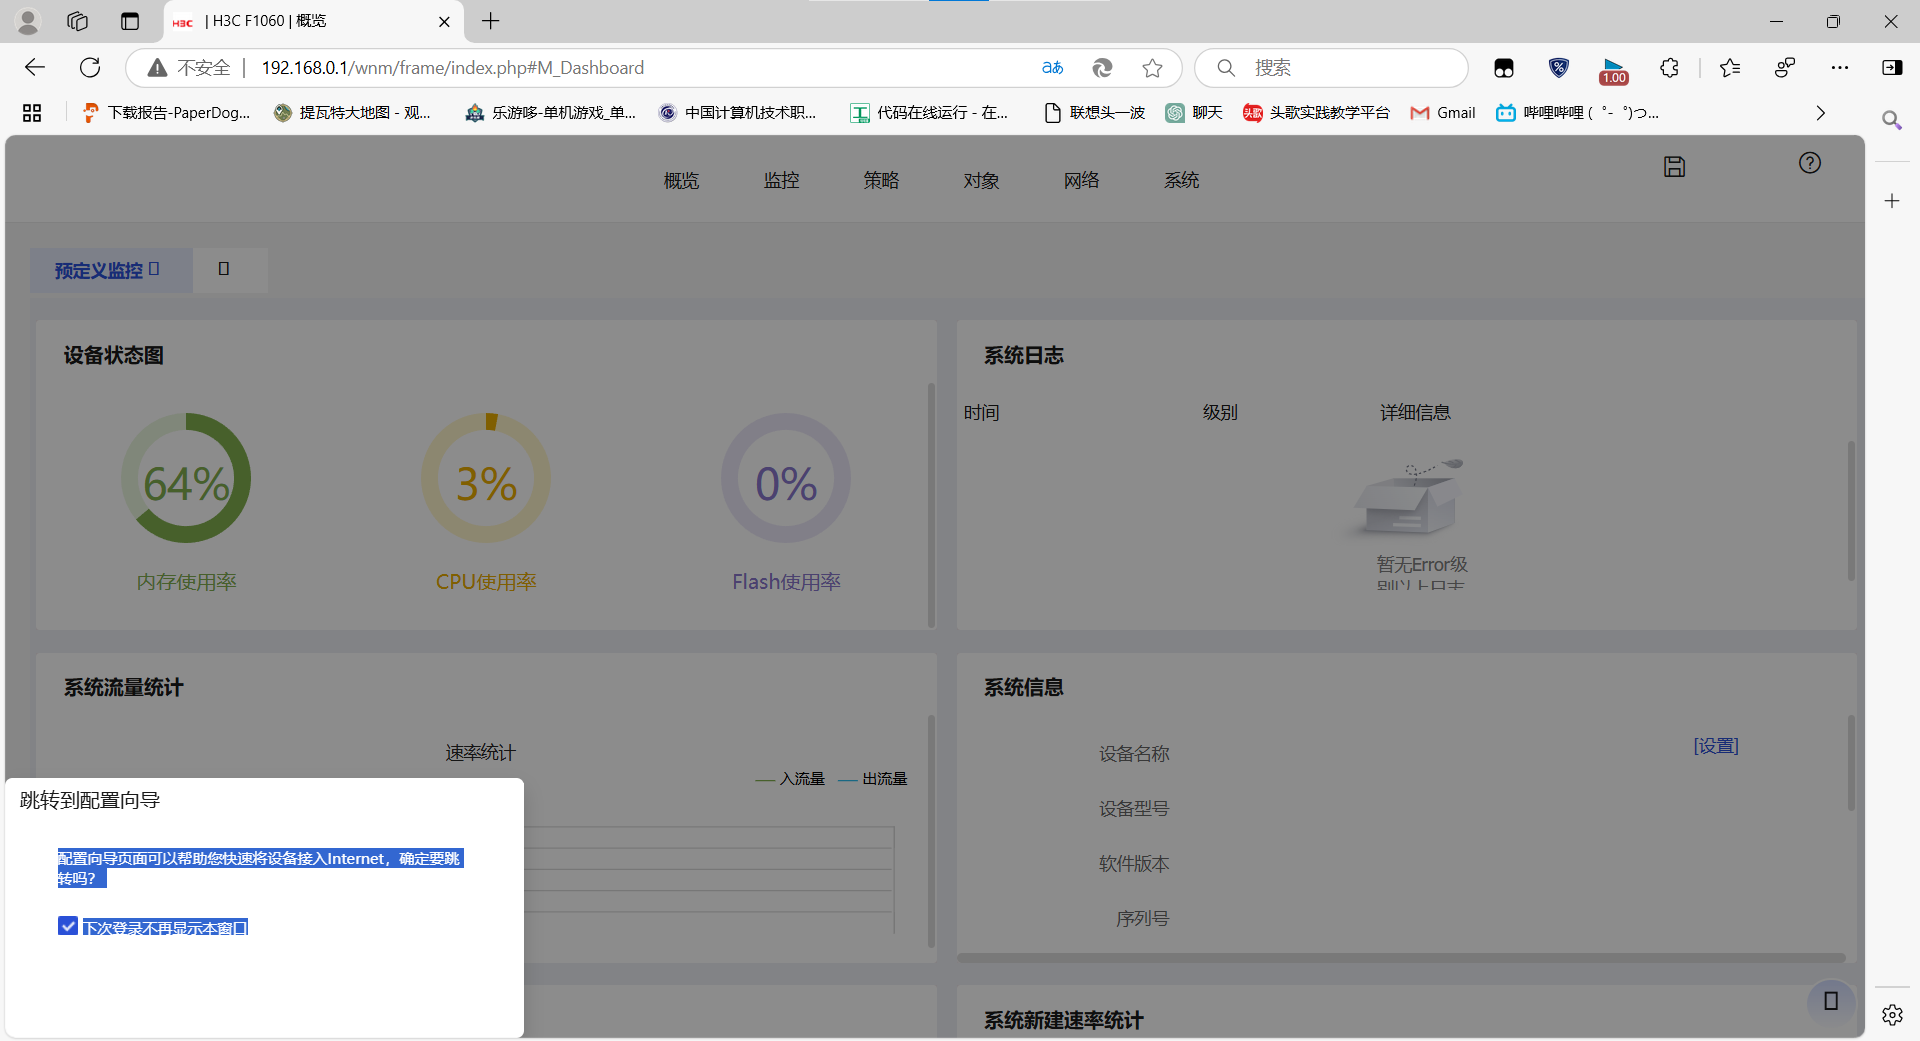The height and width of the screenshot is (1041, 1920).
Task: Click the 出流量 legend entry
Action: pyautogui.click(x=873, y=779)
